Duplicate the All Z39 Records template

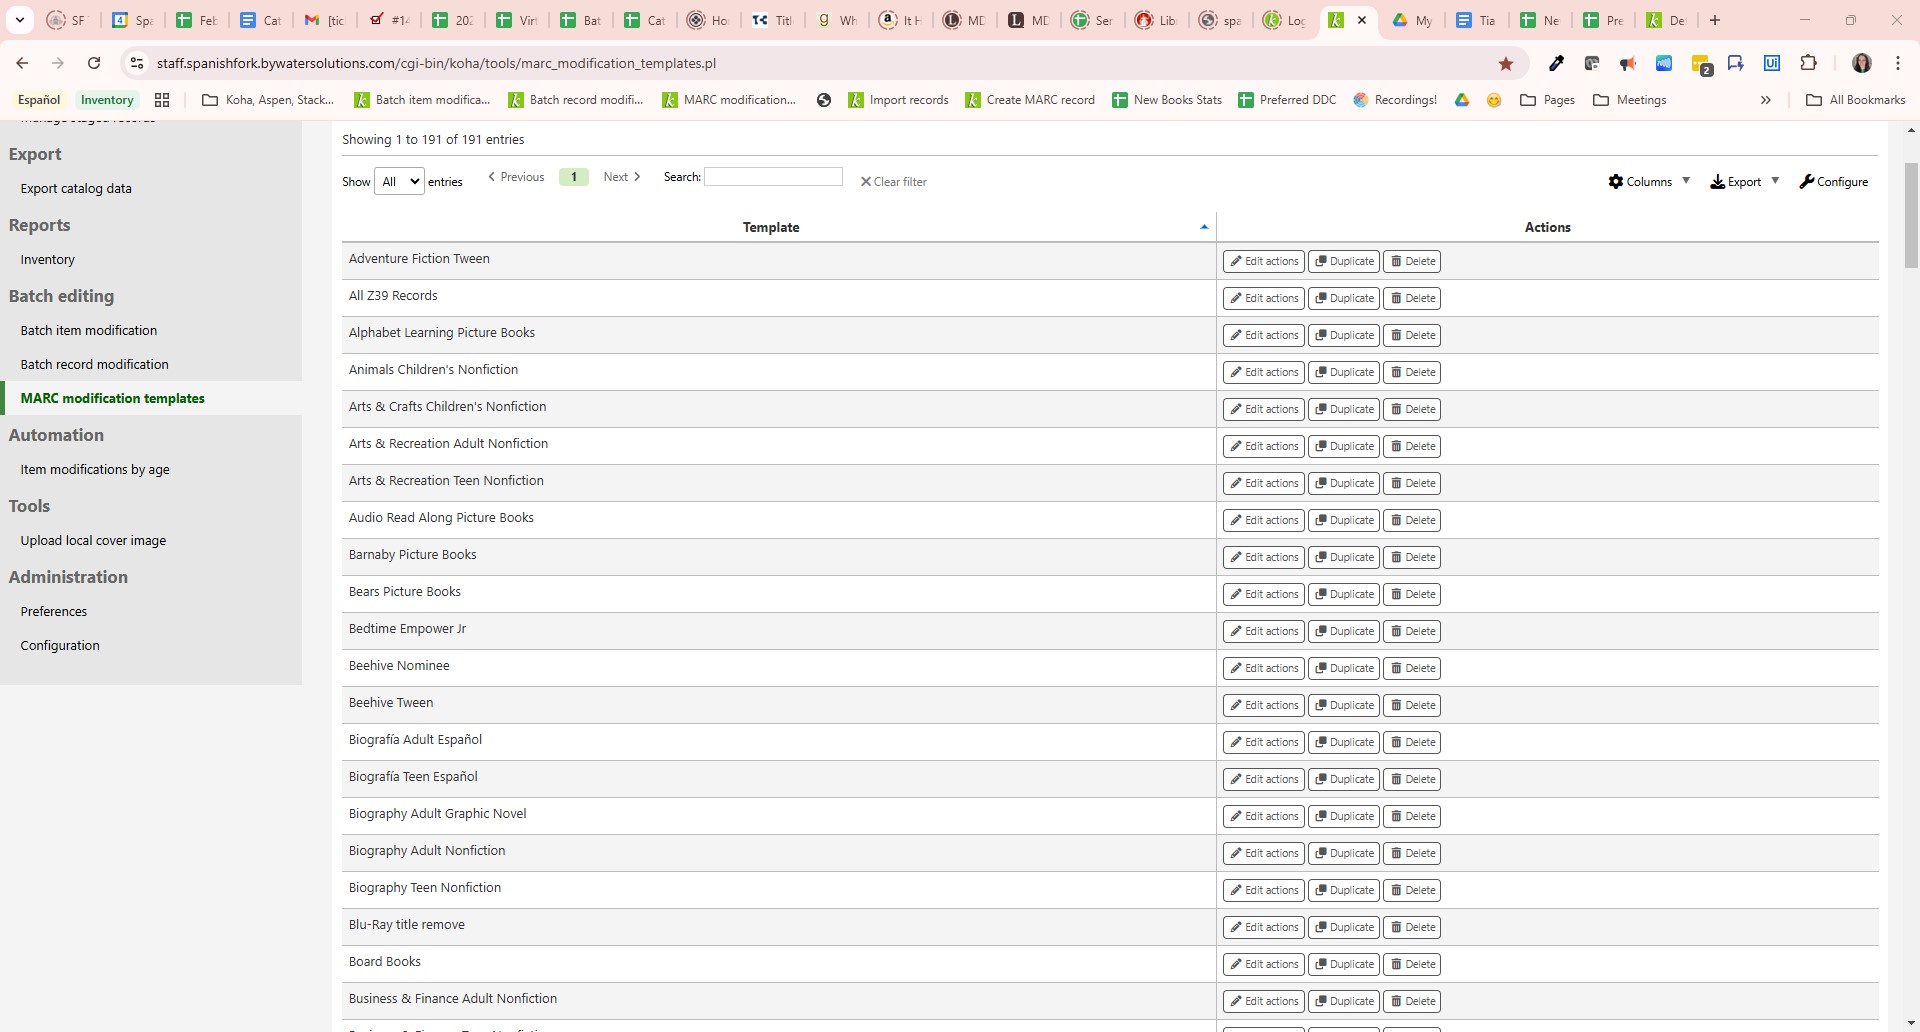click(x=1344, y=299)
